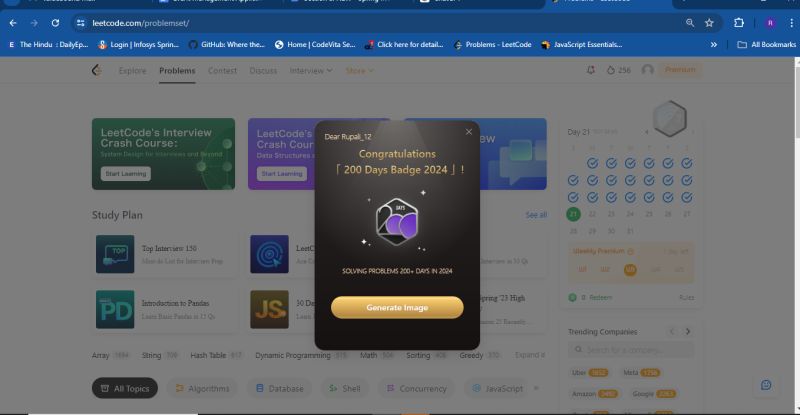Open the zoom magnifier in address bar

pos(690,23)
